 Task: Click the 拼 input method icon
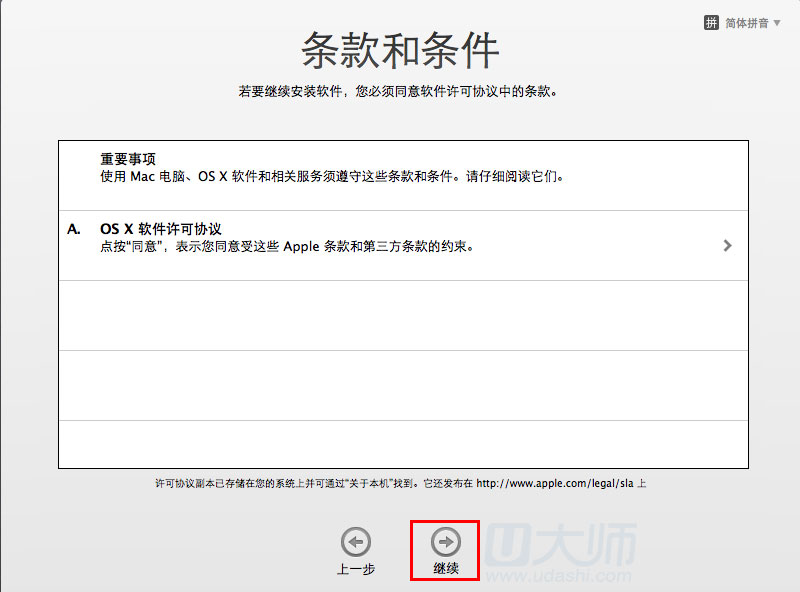pyautogui.click(x=711, y=23)
